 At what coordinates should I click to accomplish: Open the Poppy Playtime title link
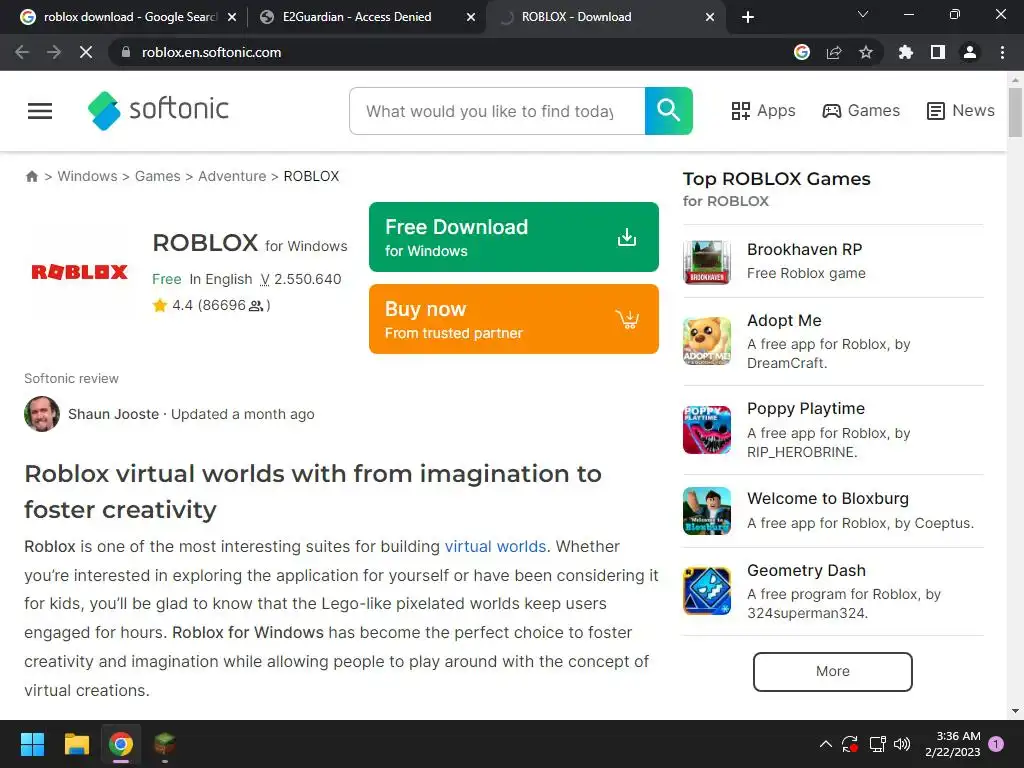click(806, 409)
